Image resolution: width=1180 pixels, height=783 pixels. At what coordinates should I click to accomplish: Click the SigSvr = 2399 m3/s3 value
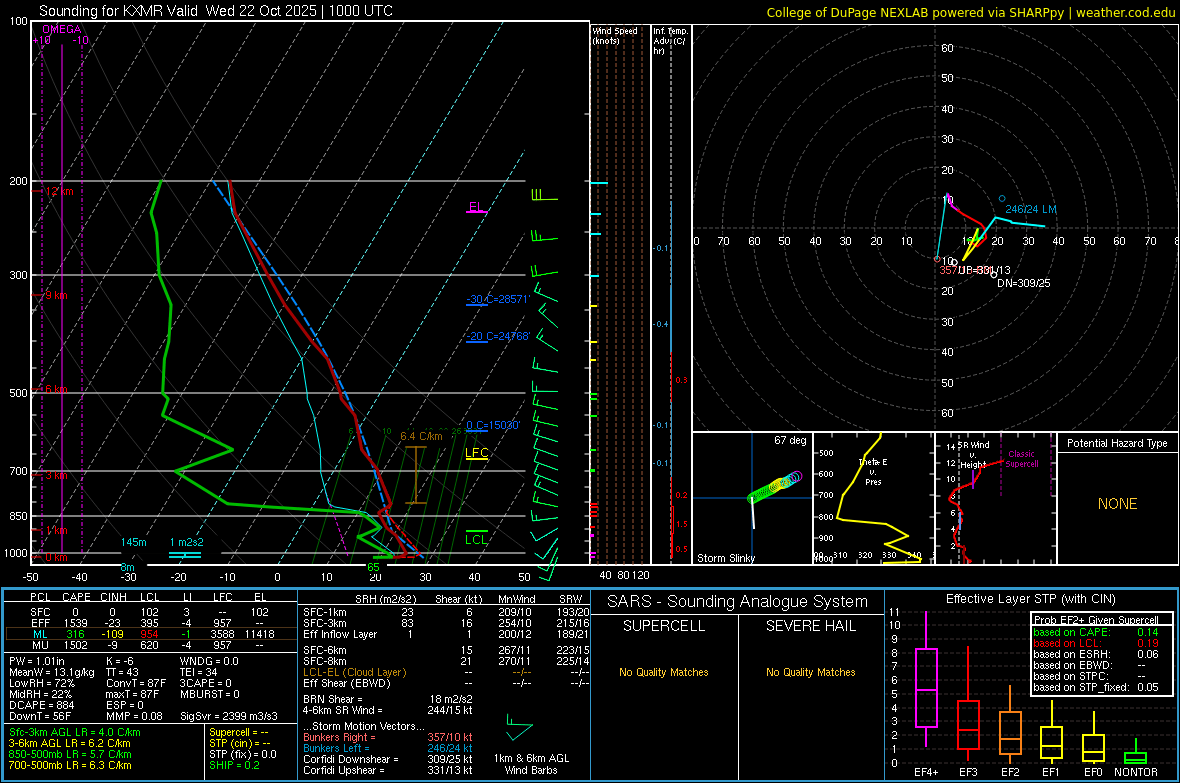pos(229,716)
